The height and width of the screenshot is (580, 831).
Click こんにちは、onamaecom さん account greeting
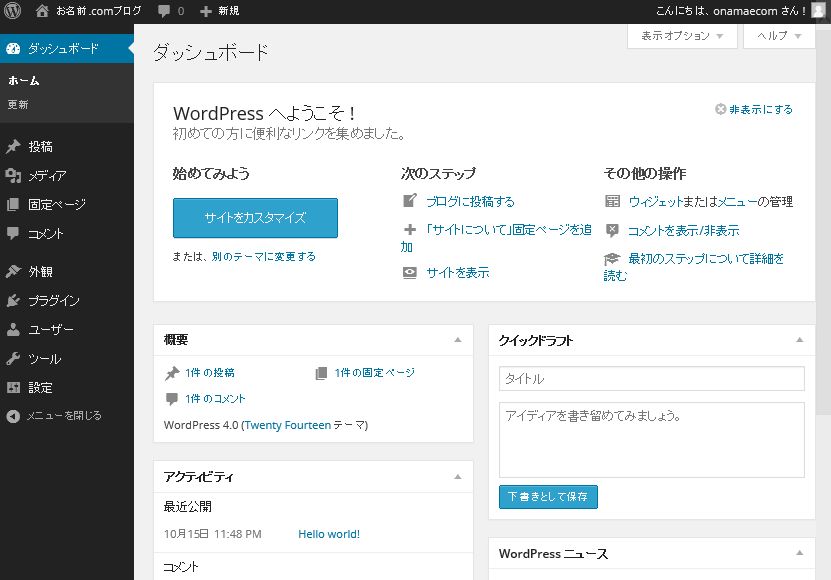tap(731, 11)
